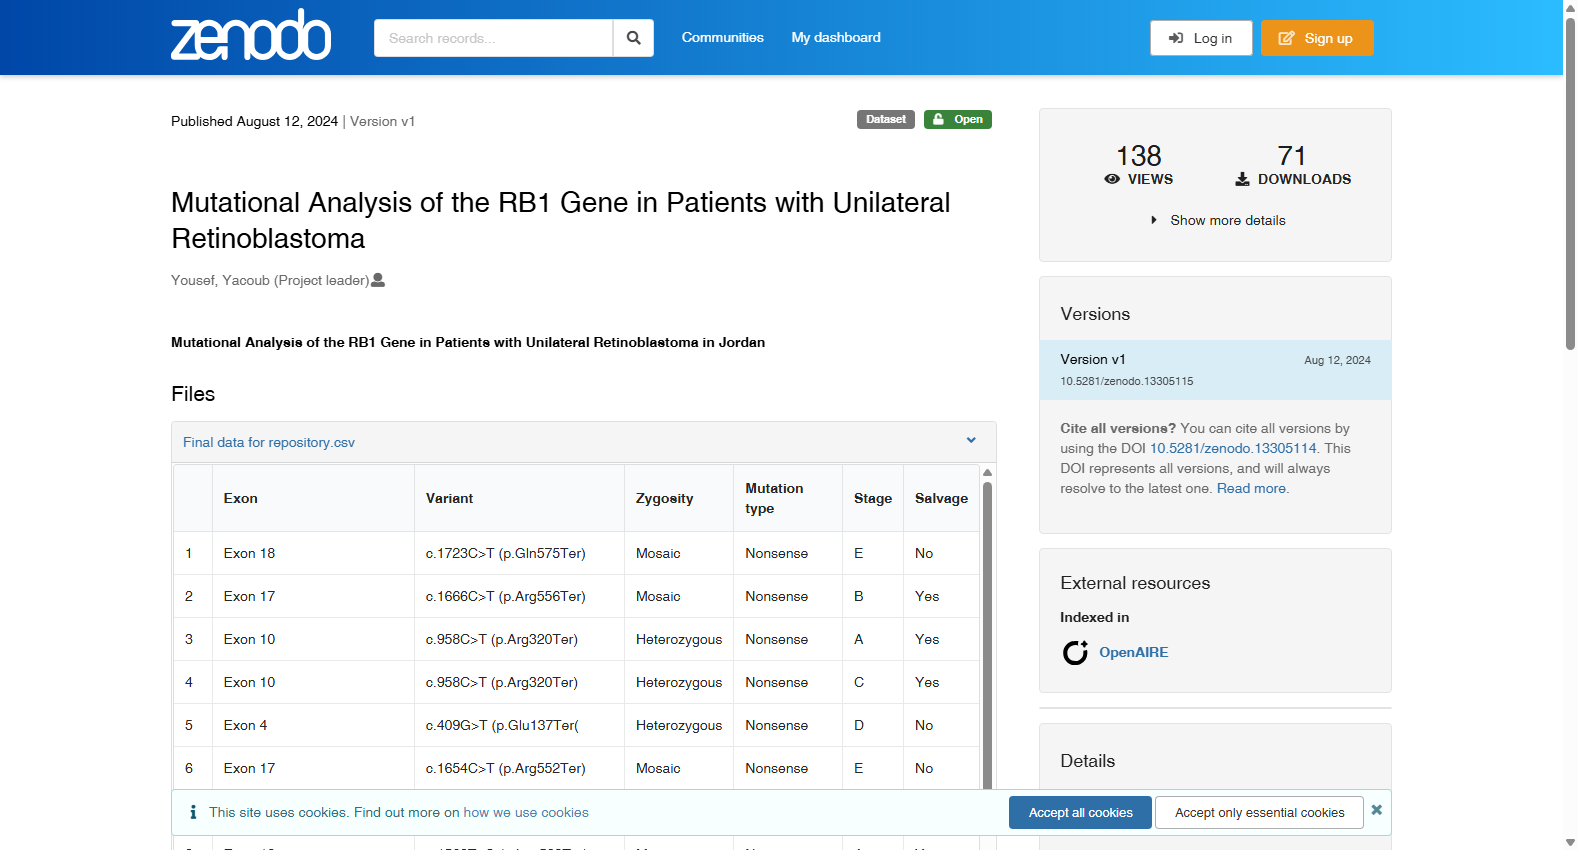
Task: Click the search magnifier icon button
Action: click(x=633, y=38)
